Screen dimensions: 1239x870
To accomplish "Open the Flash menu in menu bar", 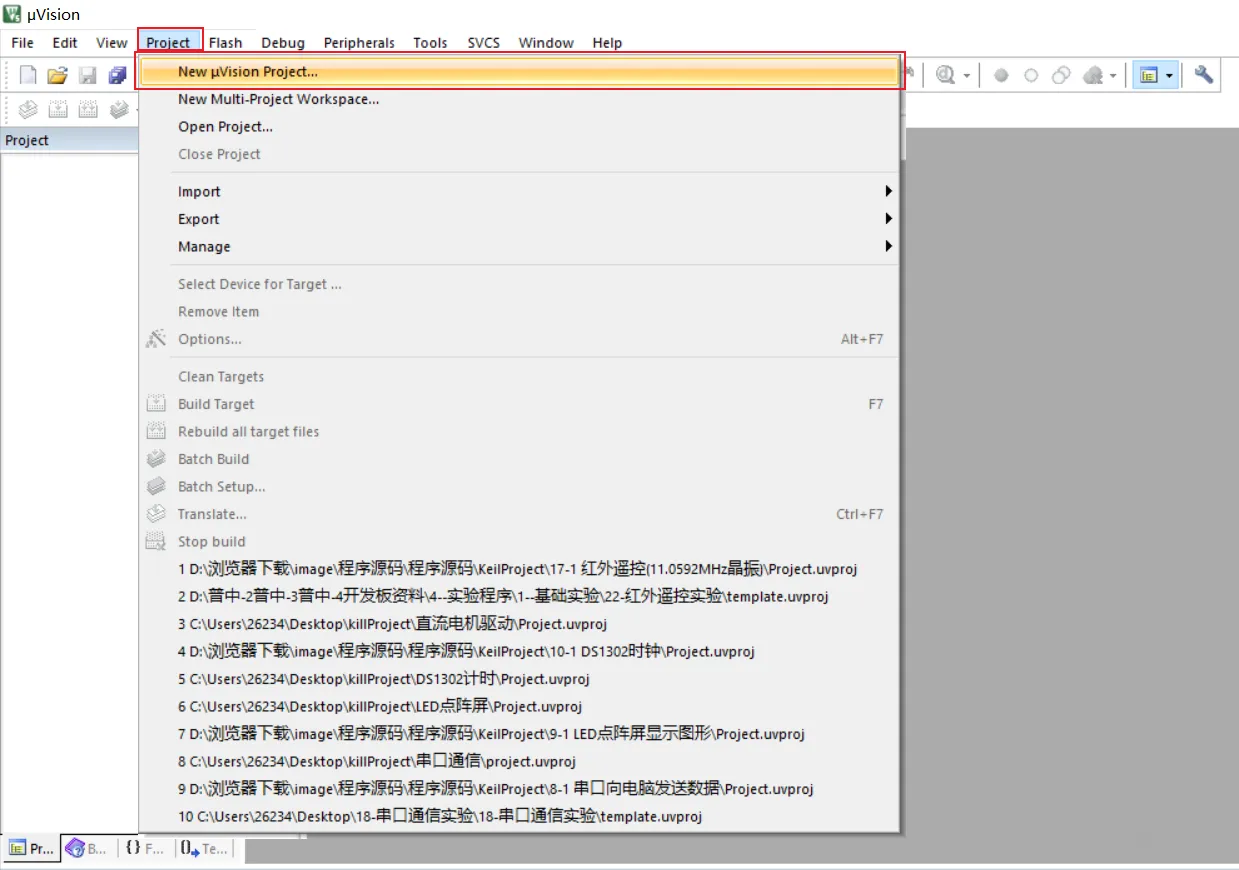I will coord(225,42).
